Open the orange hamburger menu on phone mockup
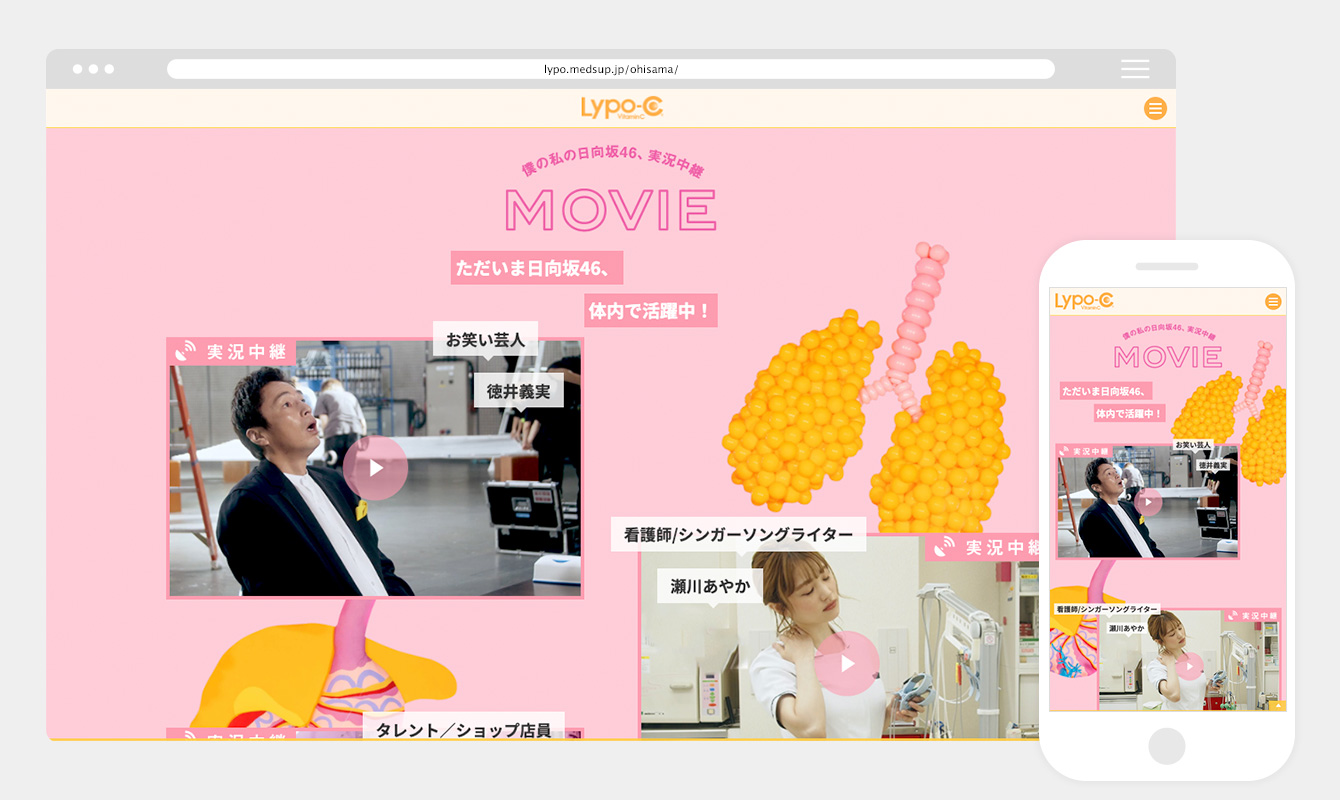Viewport: 1340px width, 800px height. click(x=1273, y=301)
